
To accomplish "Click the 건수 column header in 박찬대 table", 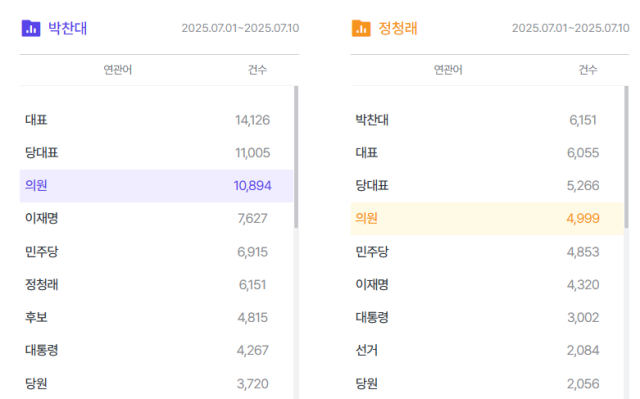I will (x=257, y=70).
